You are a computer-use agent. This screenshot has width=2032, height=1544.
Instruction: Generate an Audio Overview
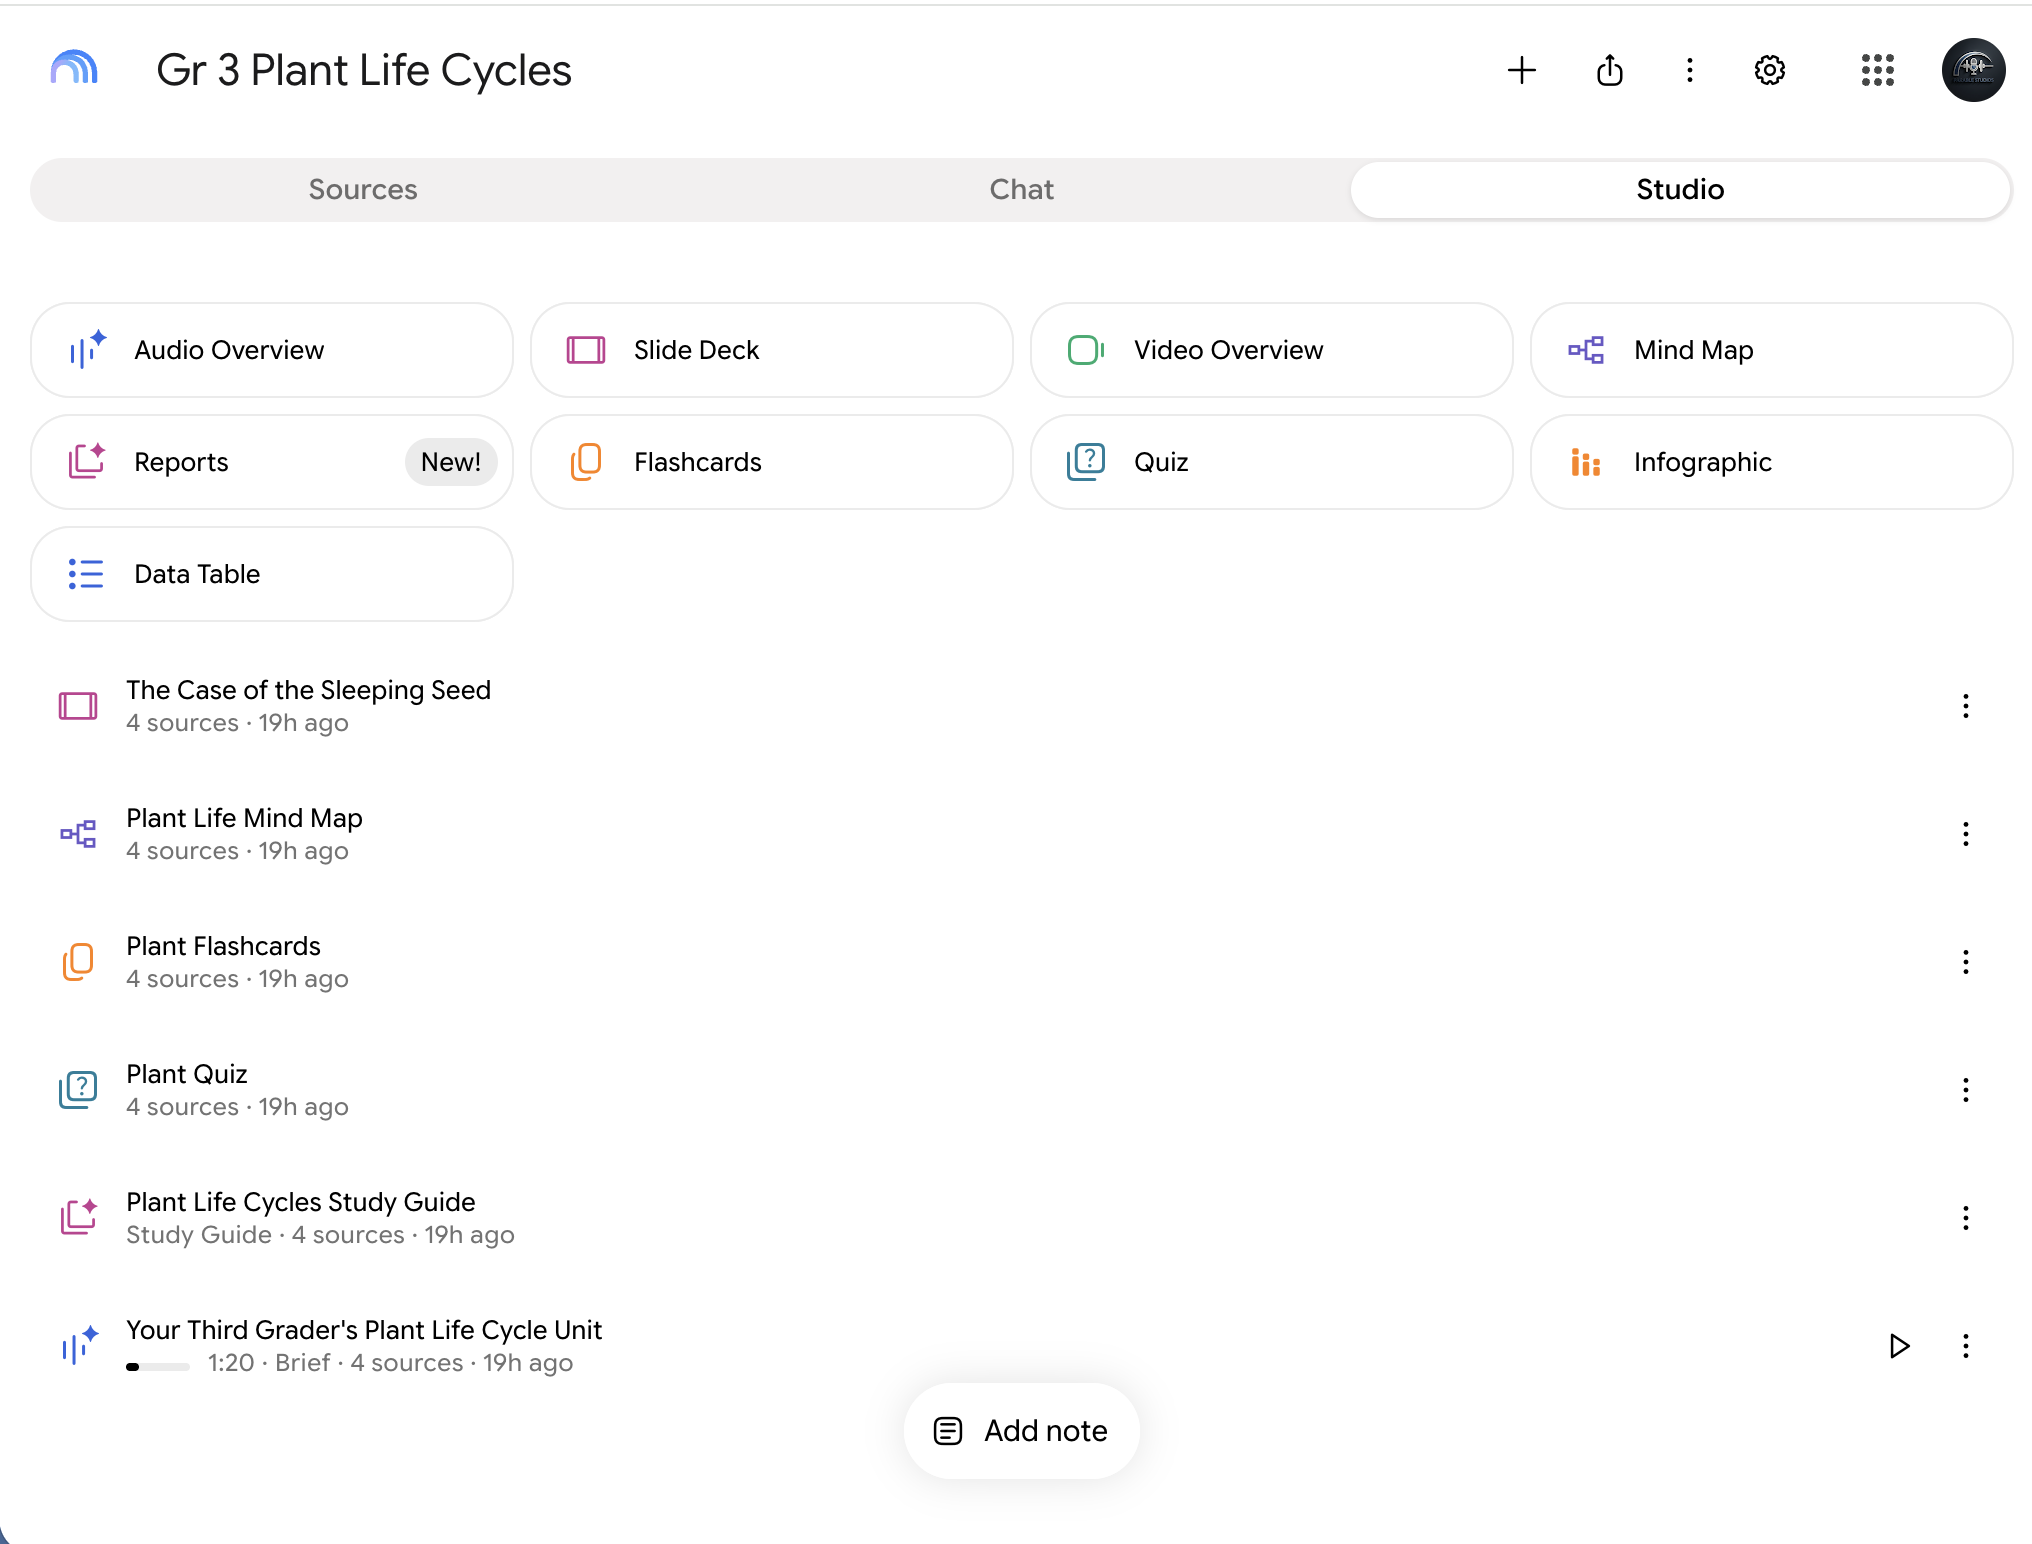tap(272, 350)
